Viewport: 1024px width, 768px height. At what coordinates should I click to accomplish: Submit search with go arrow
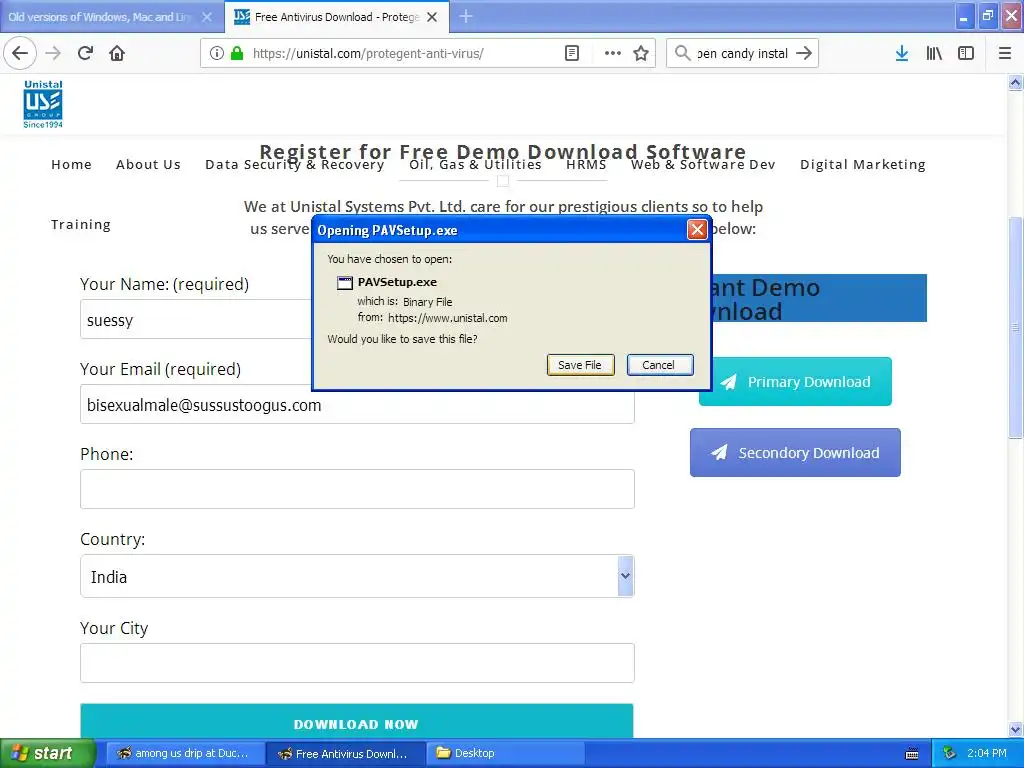804,53
